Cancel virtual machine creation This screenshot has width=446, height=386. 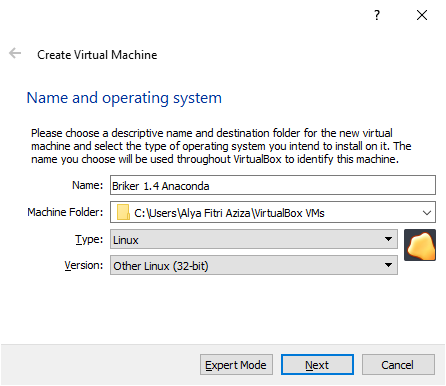click(398, 365)
